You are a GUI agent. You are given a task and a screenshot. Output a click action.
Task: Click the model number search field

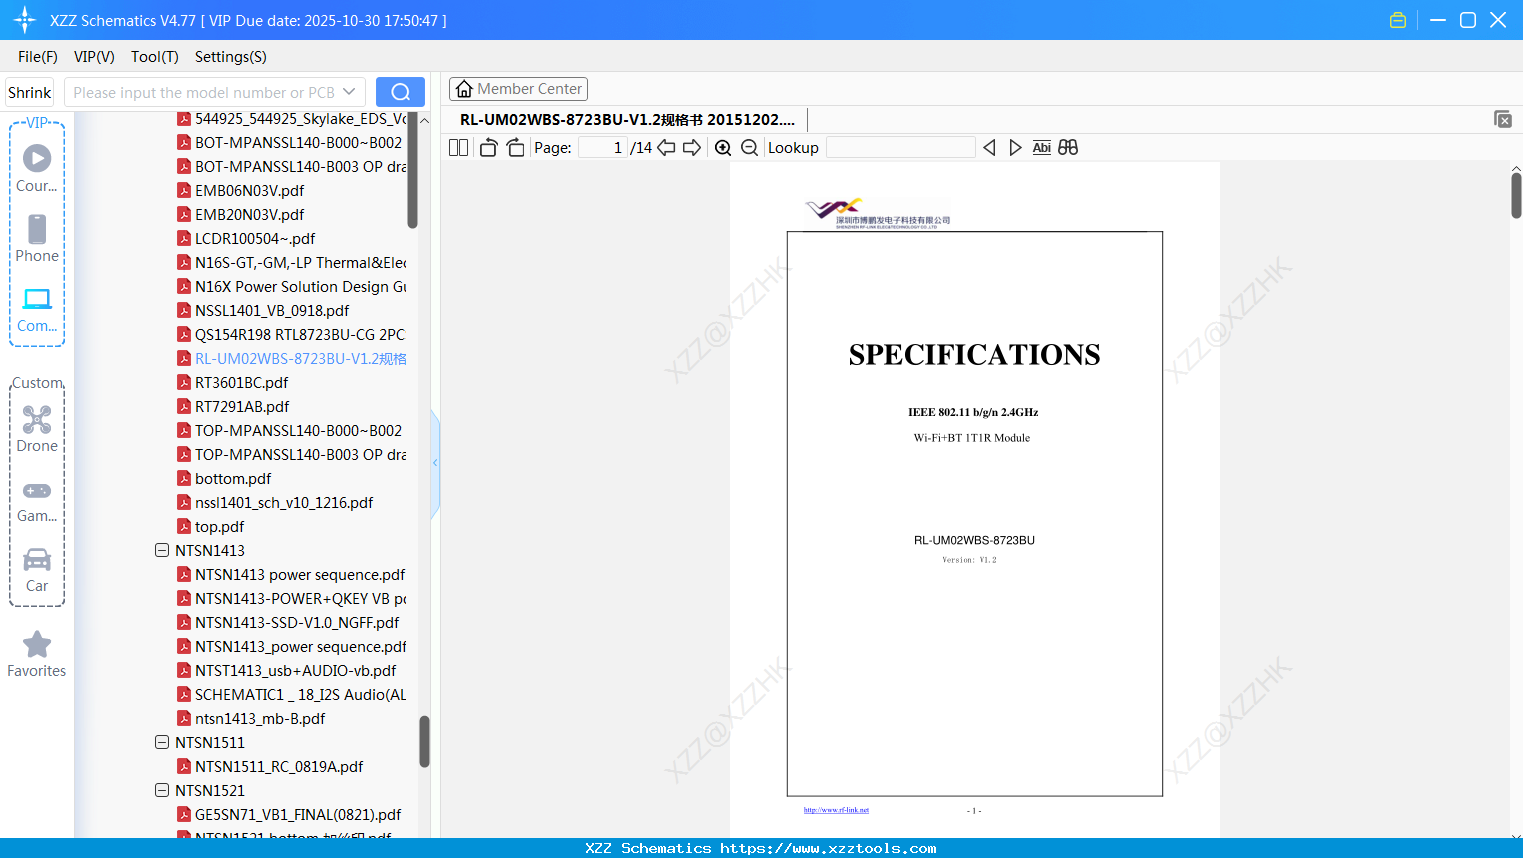coord(214,92)
